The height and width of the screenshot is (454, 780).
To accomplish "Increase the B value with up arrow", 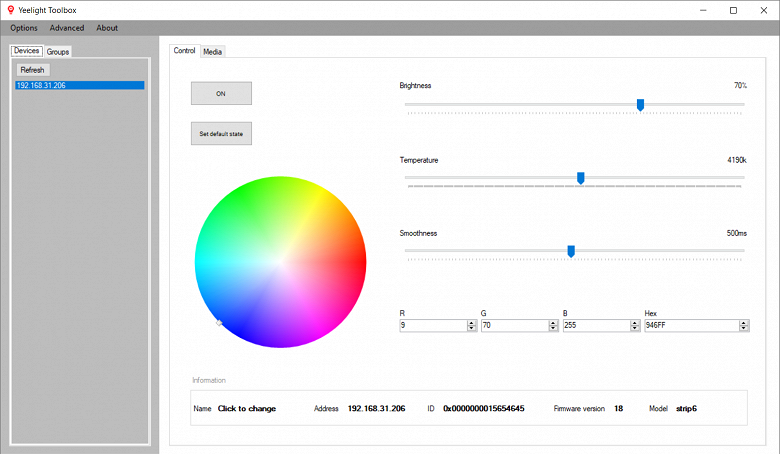I will pyautogui.click(x=635, y=323).
